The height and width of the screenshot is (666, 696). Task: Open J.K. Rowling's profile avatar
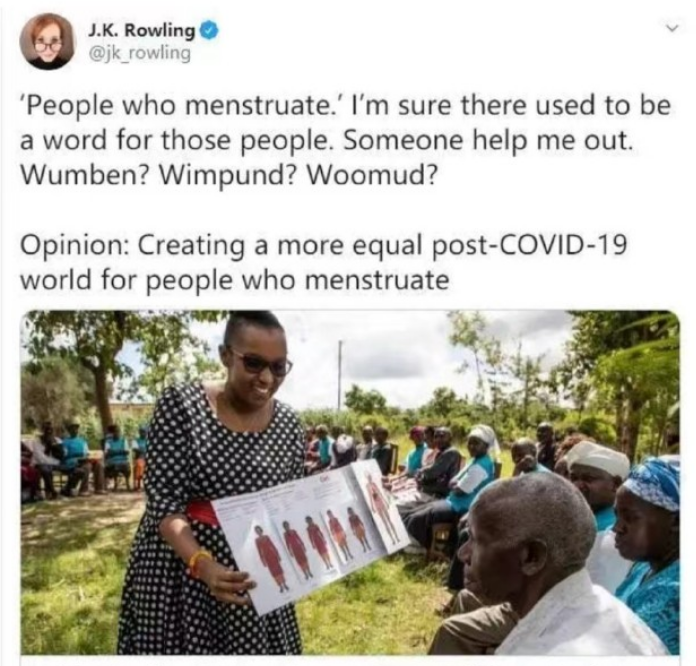pyautogui.click(x=46, y=41)
